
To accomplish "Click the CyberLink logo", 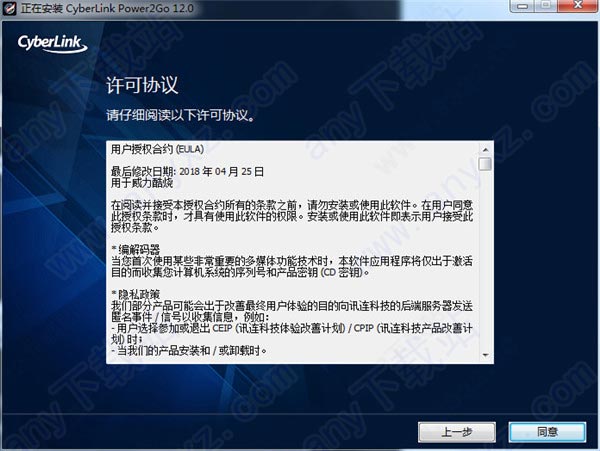I will (x=52, y=44).
